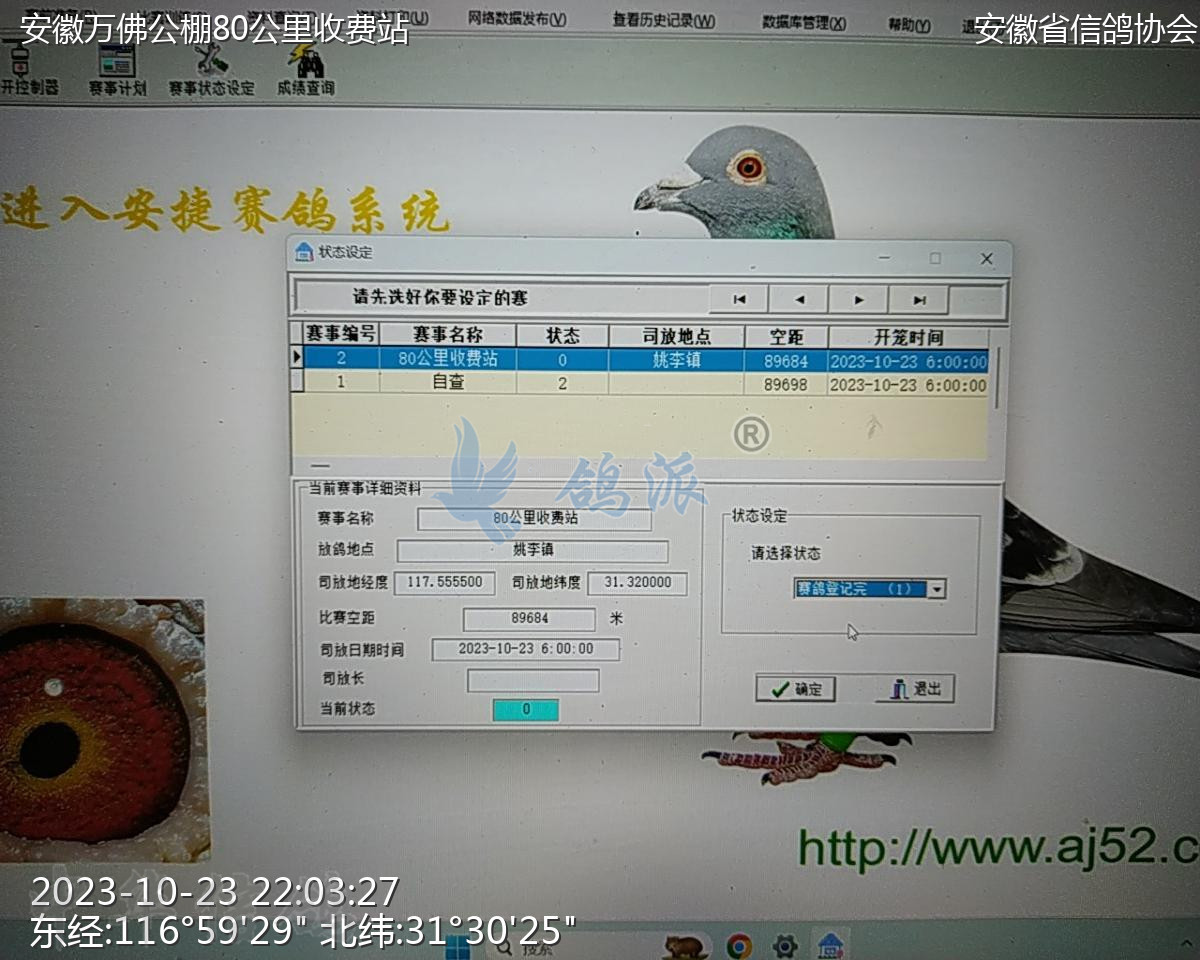Click the cyan 当前状态 box showing 0
The width and height of the screenshot is (1200, 960).
tap(526, 710)
